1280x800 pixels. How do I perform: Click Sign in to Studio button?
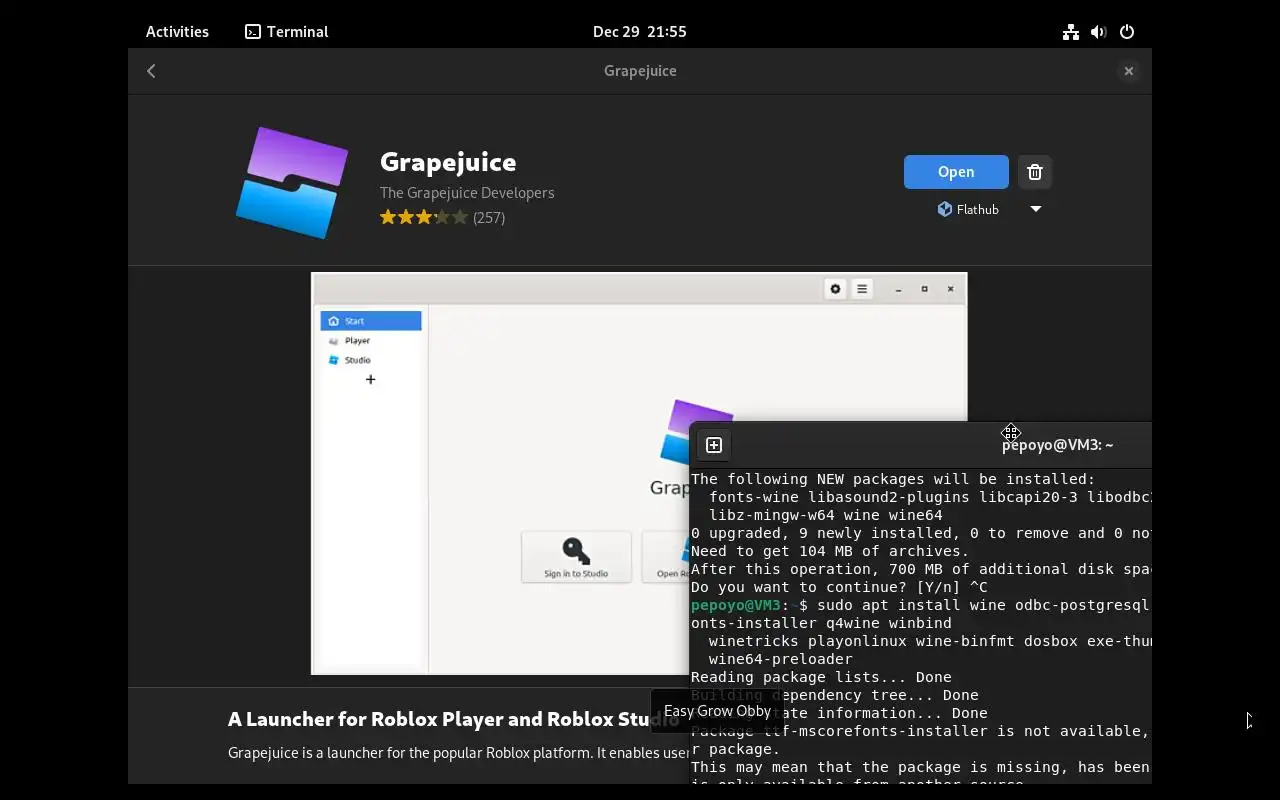coord(576,556)
